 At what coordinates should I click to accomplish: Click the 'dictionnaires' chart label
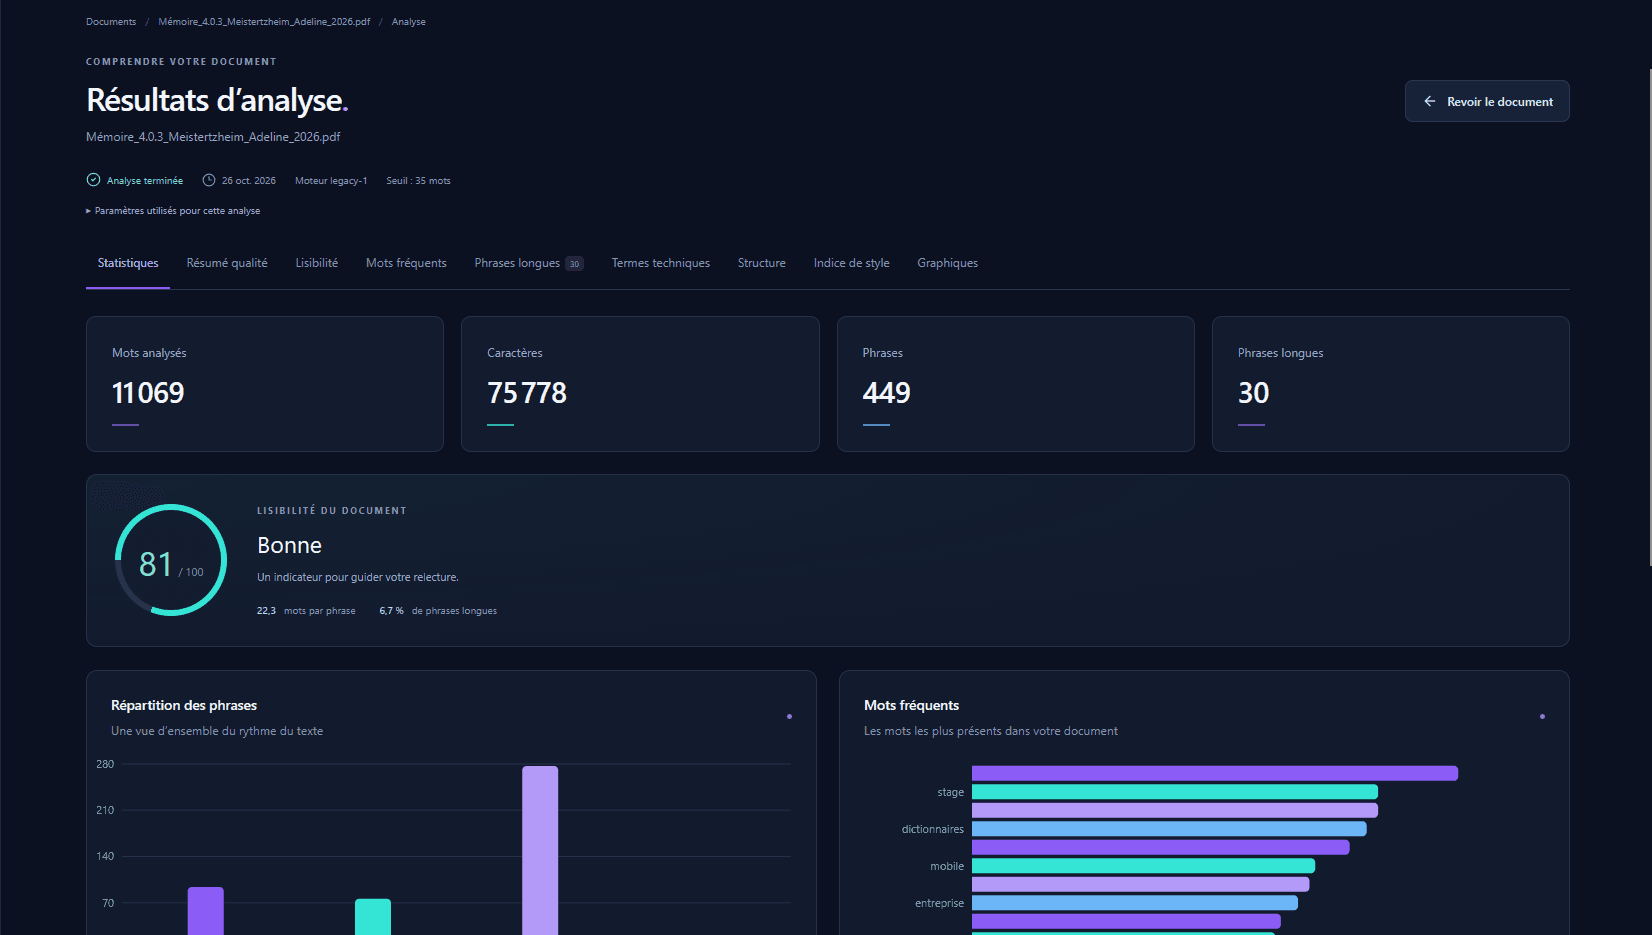click(x=933, y=829)
